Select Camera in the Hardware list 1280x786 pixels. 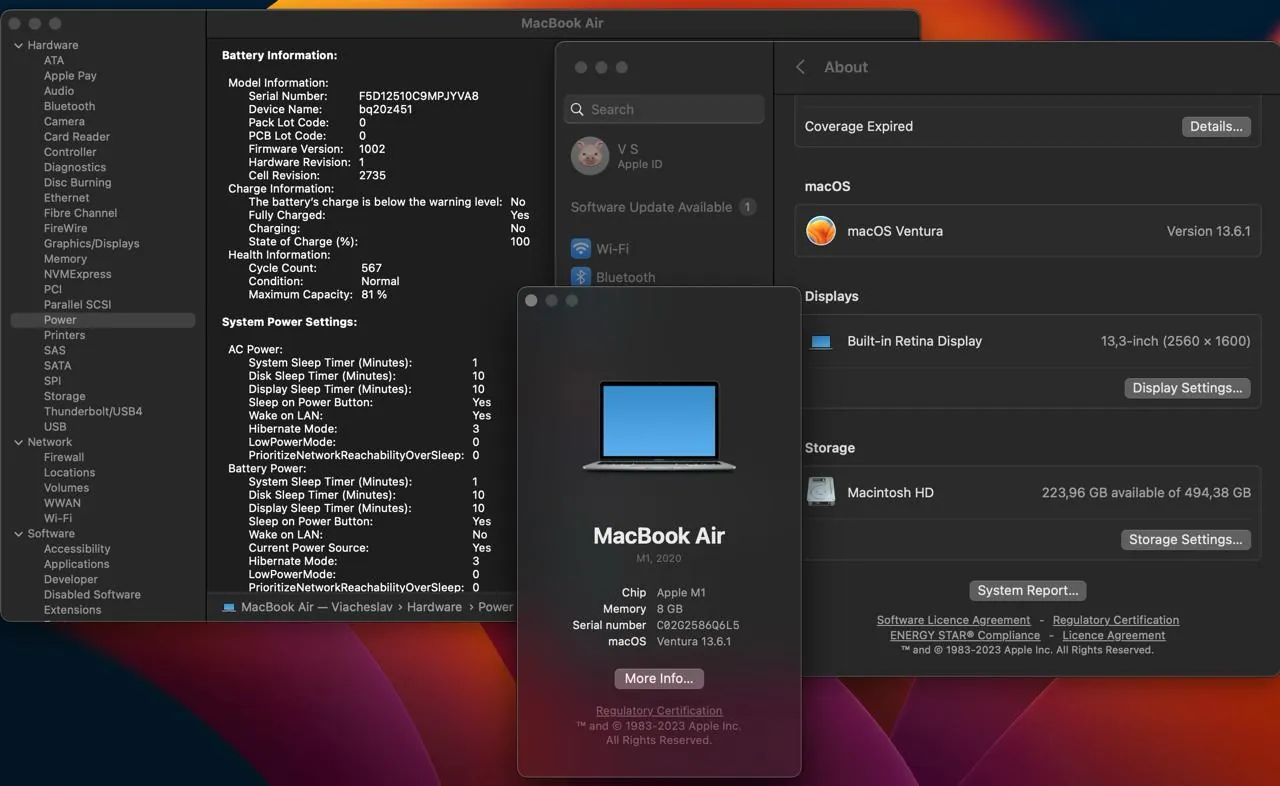[x=64, y=122]
